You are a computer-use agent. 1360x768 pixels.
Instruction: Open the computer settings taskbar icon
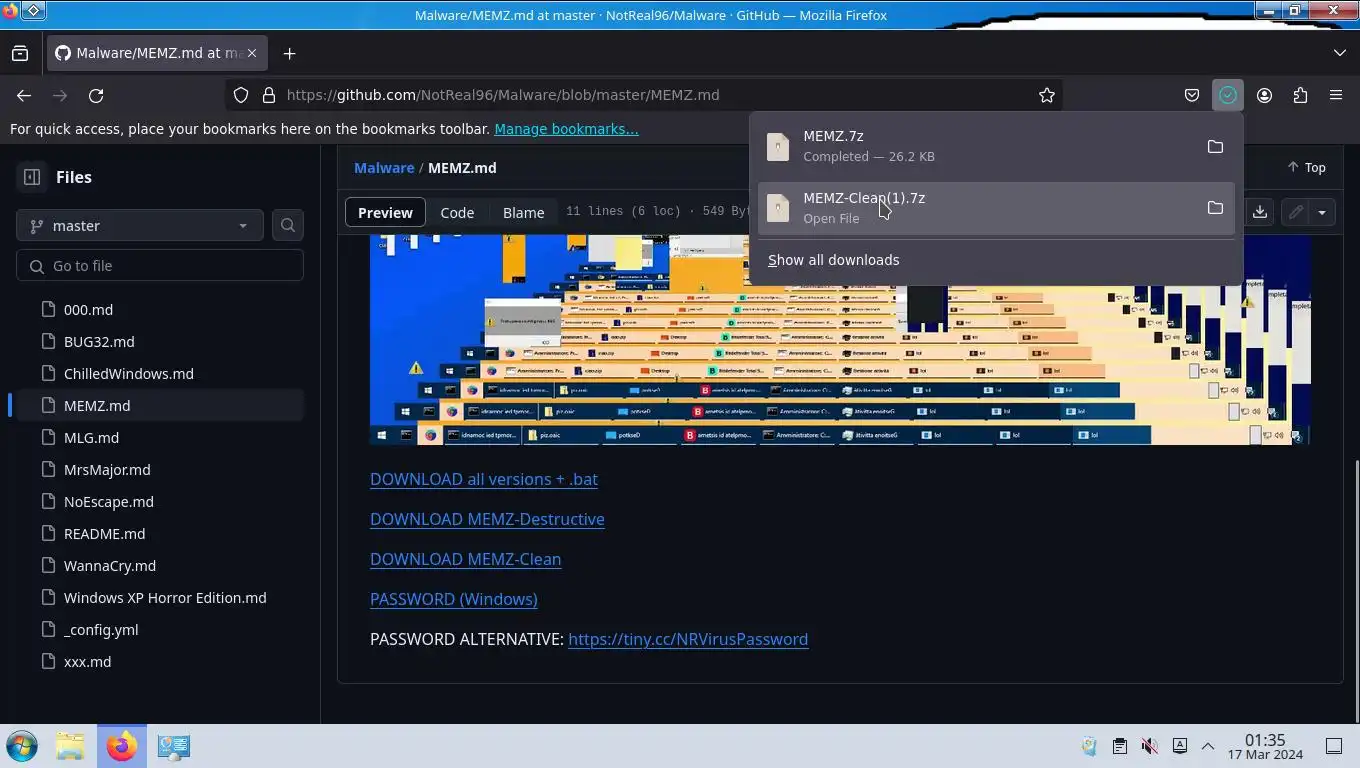click(174, 746)
